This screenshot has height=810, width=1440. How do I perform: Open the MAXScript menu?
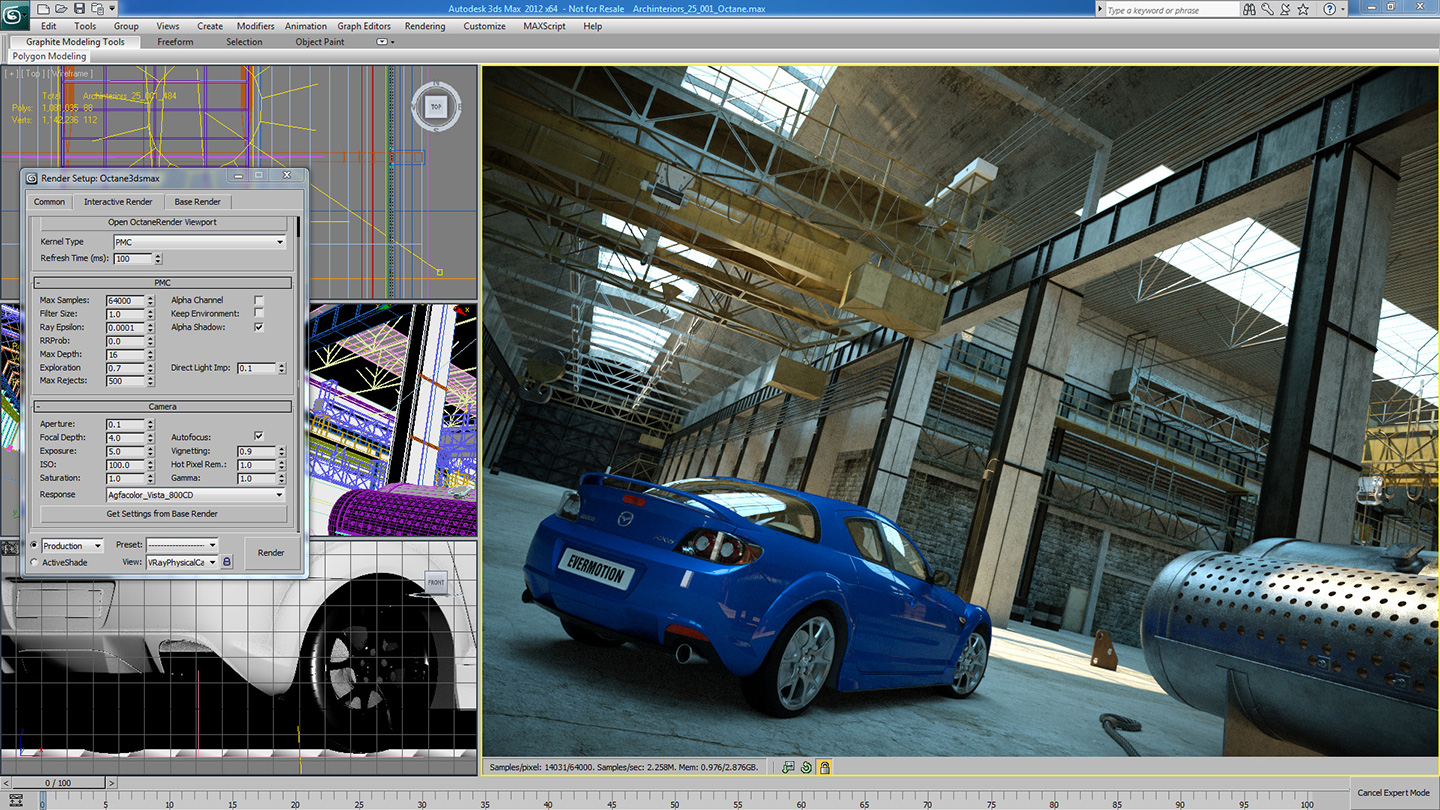tap(544, 26)
